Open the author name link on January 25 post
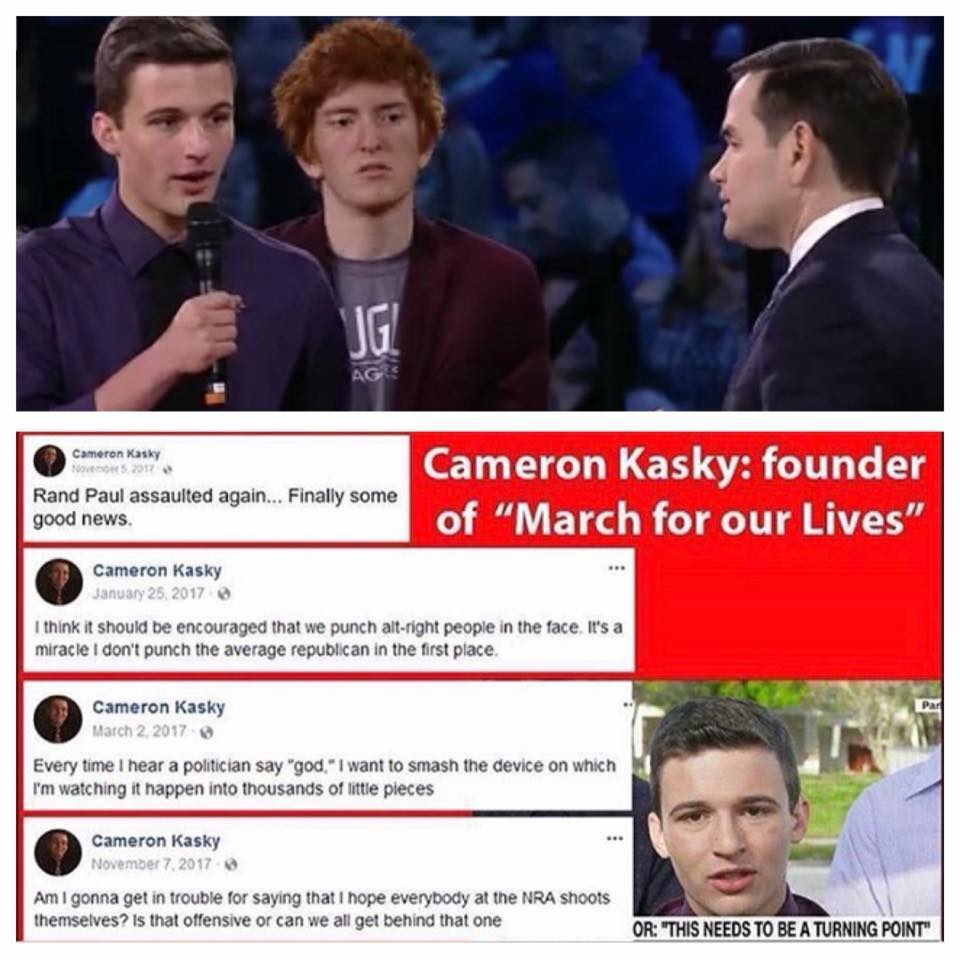The image size is (960, 960). [x=157, y=570]
